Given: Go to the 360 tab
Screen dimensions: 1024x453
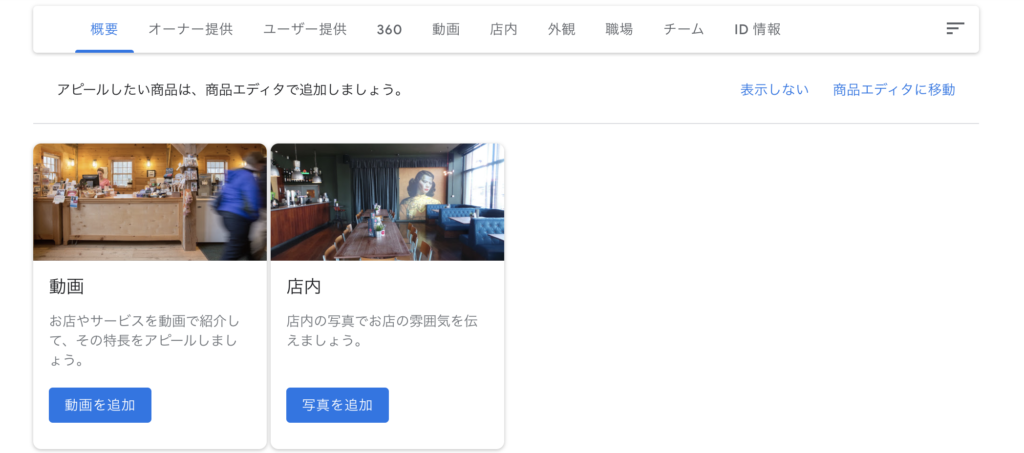Looking at the screenshot, I should pos(389,29).
